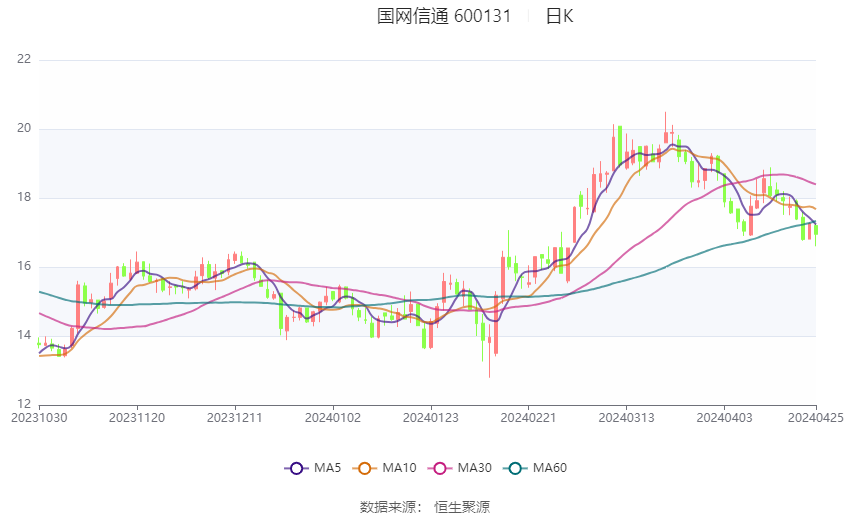850x517 pixels.
Task: Toggle the MA30 legend circle icon
Action: [x=440, y=468]
